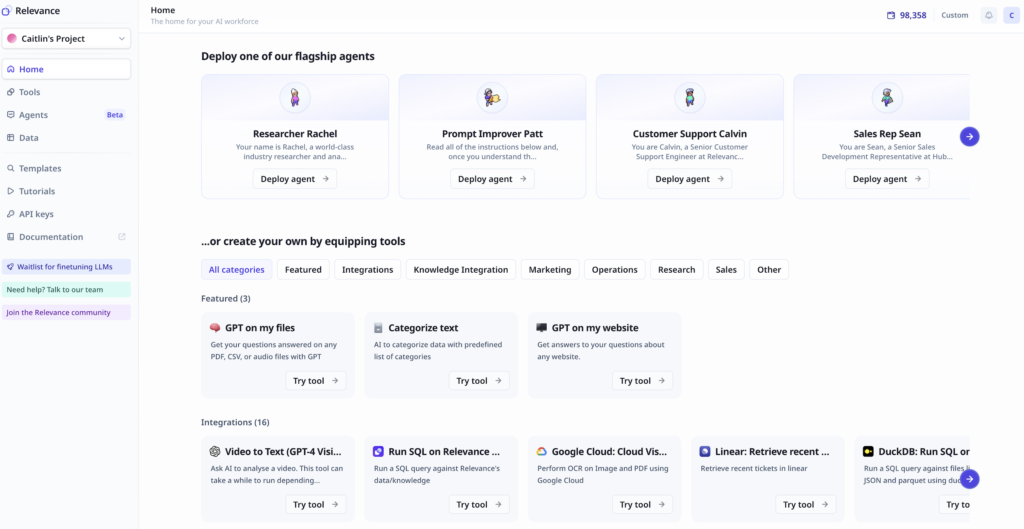
Task: Click the credits balance 98,358
Action: click(906, 15)
